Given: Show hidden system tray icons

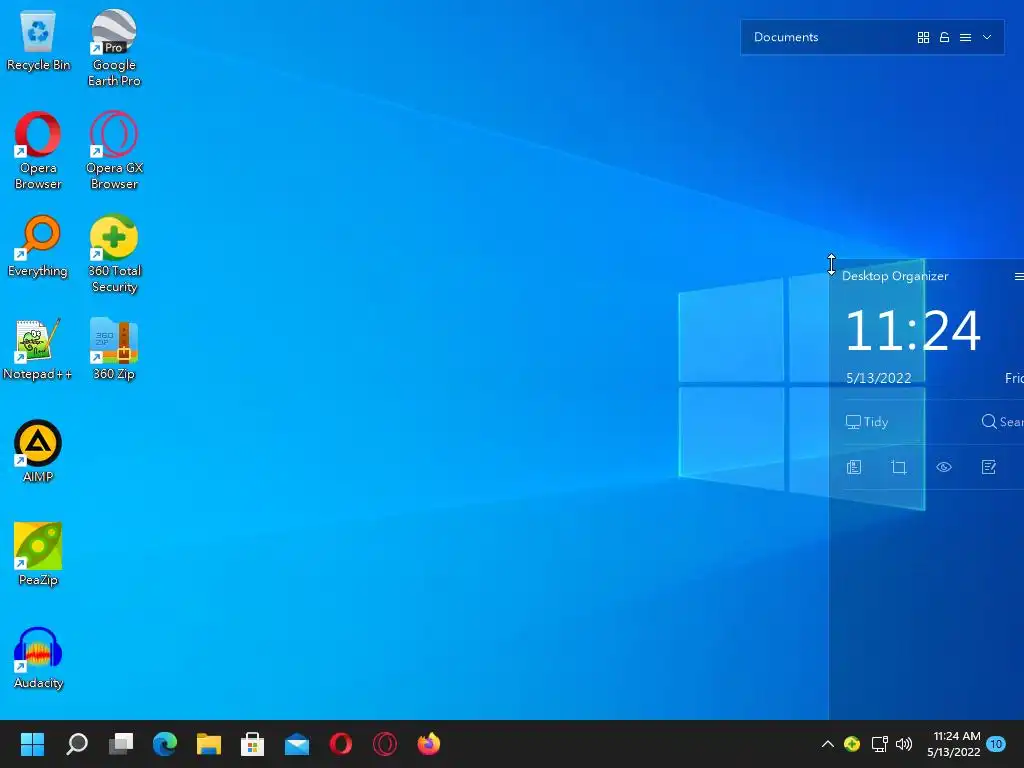Looking at the screenshot, I should (x=827, y=744).
